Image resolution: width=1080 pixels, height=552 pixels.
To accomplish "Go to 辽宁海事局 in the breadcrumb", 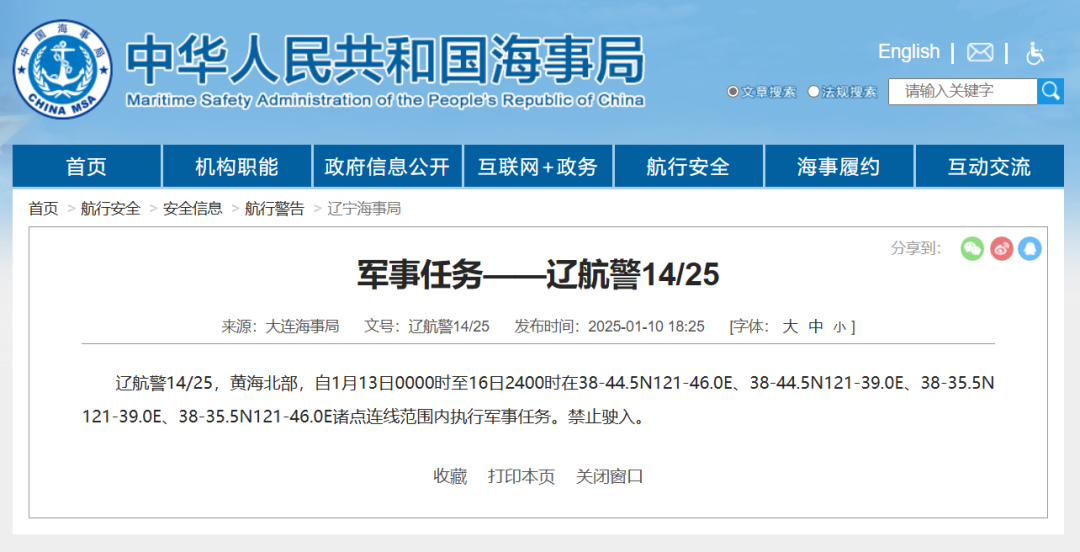I will click(364, 209).
